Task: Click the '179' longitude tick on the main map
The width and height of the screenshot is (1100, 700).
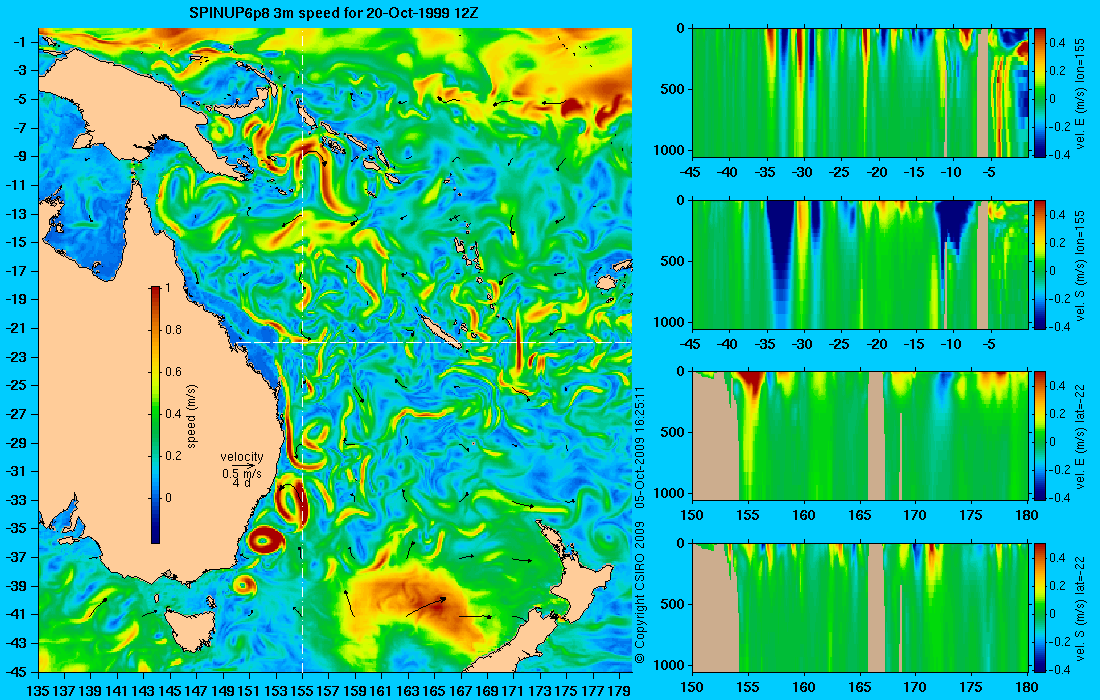Action: click(619, 690)
